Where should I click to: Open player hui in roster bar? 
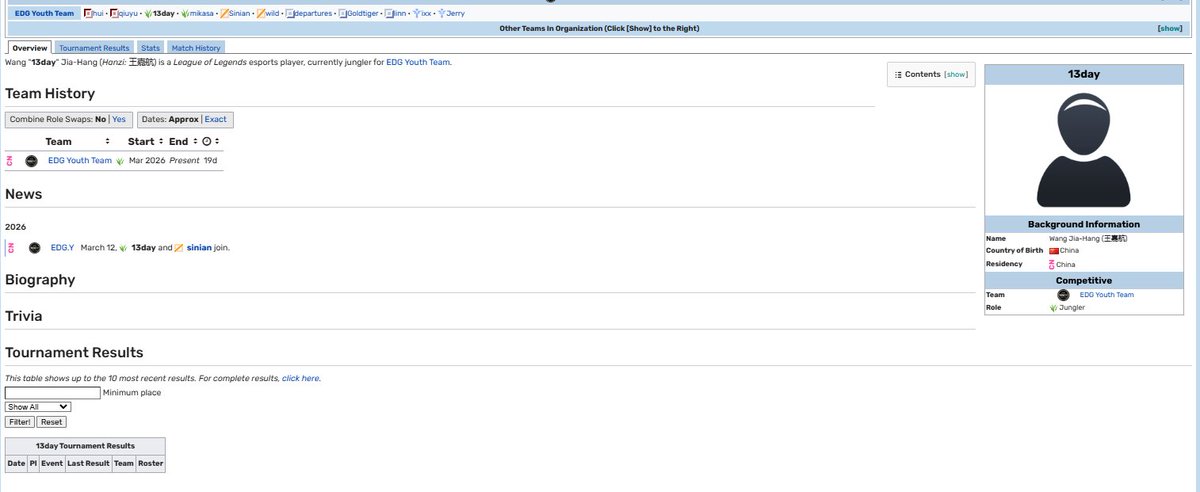(98, 13)
